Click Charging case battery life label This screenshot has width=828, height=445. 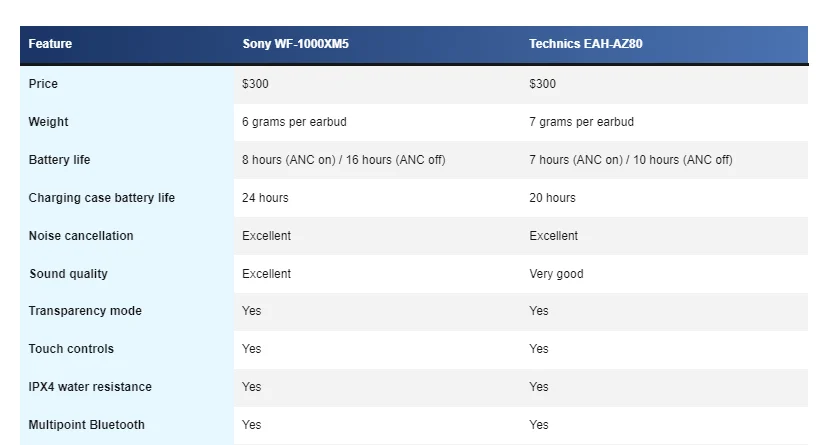pos(102,198)
